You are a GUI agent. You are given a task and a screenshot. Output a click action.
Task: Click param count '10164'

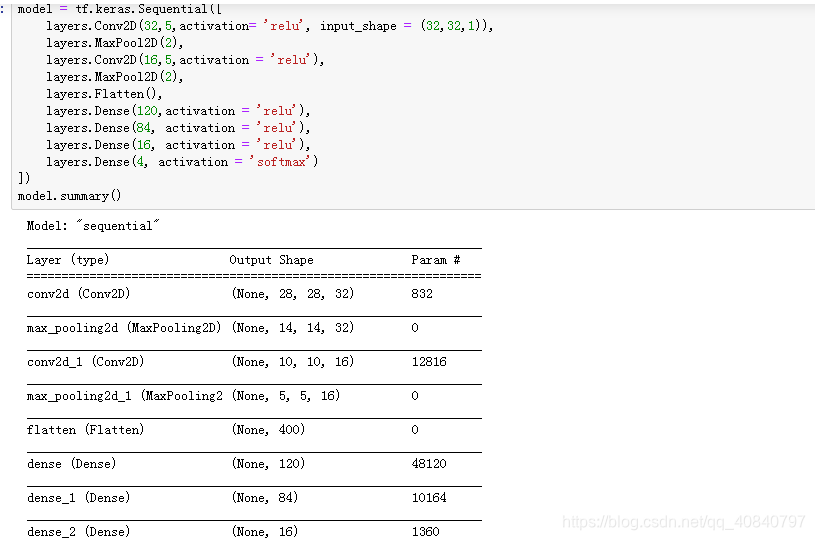(429, 498)
